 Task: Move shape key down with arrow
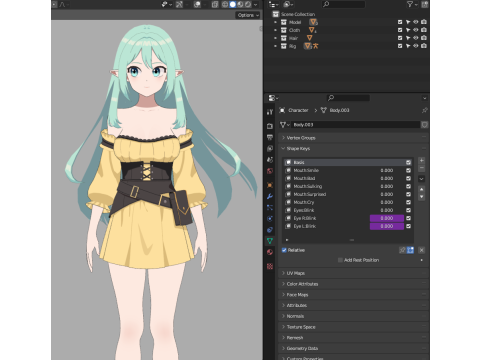tap(421, 197)
